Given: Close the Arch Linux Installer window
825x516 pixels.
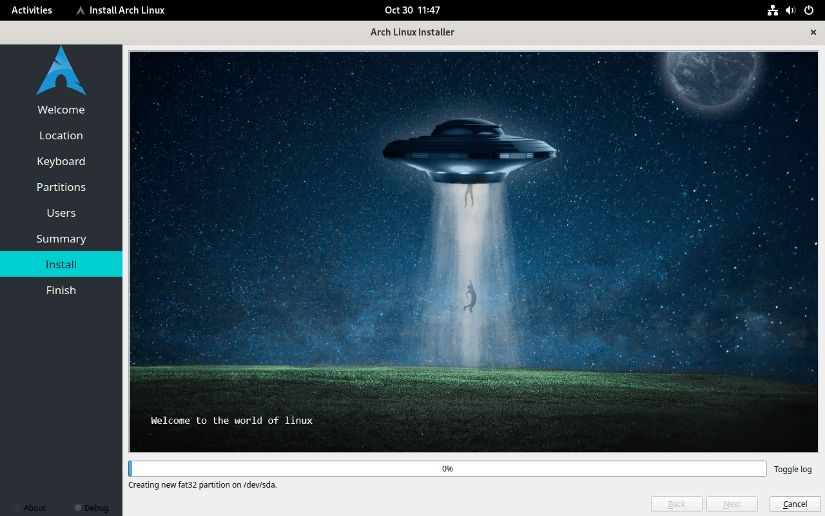Looking at the screenshot, I should (x=813, y=32).
